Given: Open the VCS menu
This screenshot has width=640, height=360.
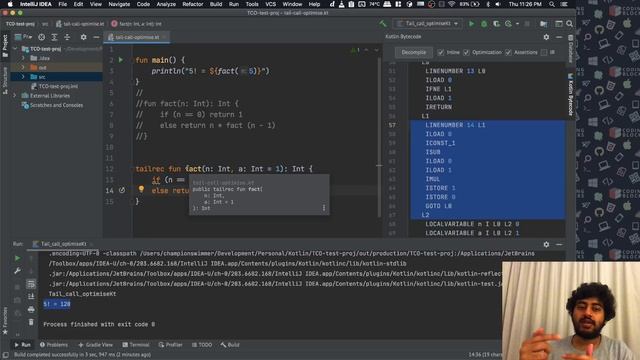Looking at the screenshot, I should pos(271,4).
